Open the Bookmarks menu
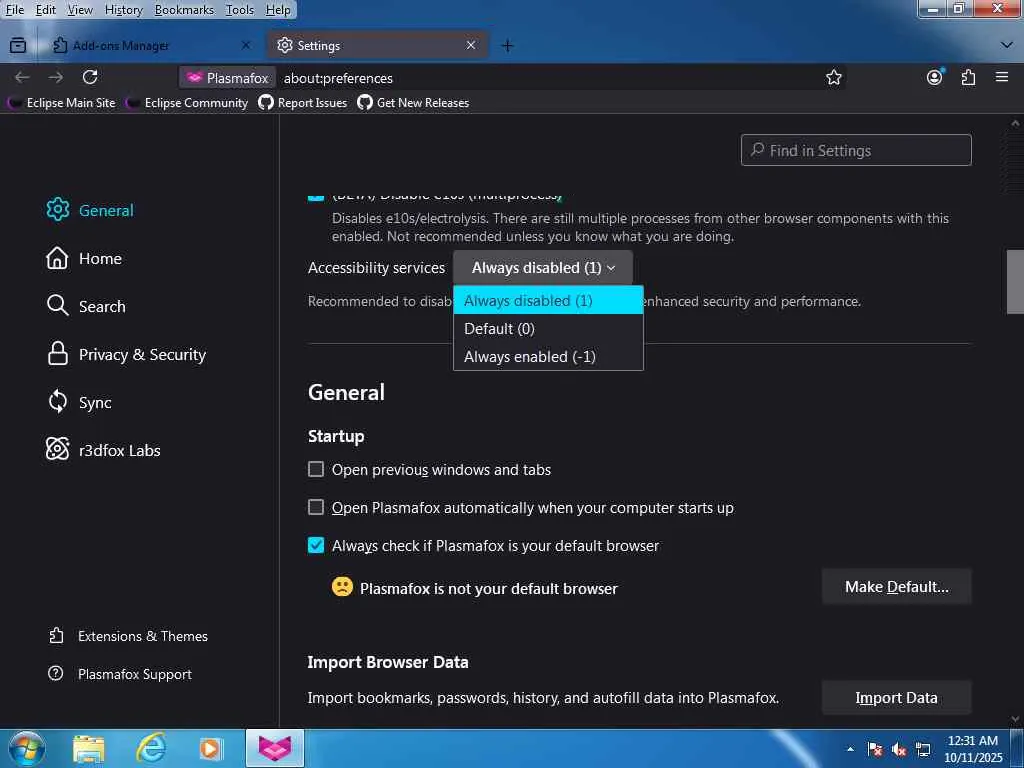 (x=184, y=10)
